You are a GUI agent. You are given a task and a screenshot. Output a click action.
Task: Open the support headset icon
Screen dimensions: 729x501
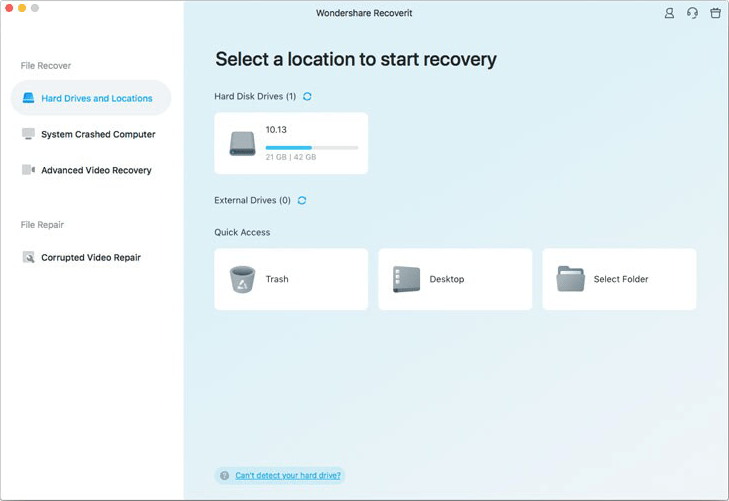click(692, 13)
